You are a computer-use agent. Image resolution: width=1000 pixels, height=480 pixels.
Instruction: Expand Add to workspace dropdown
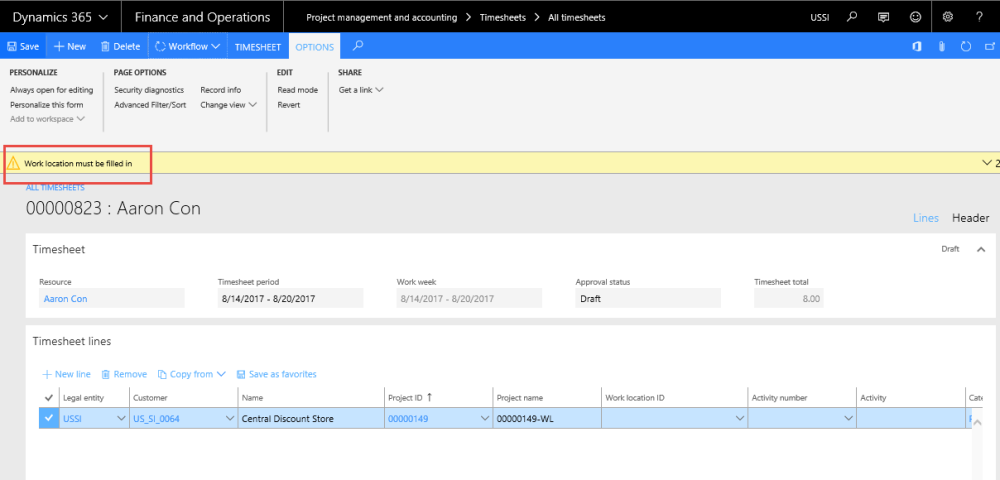click(x=47, y=119)
